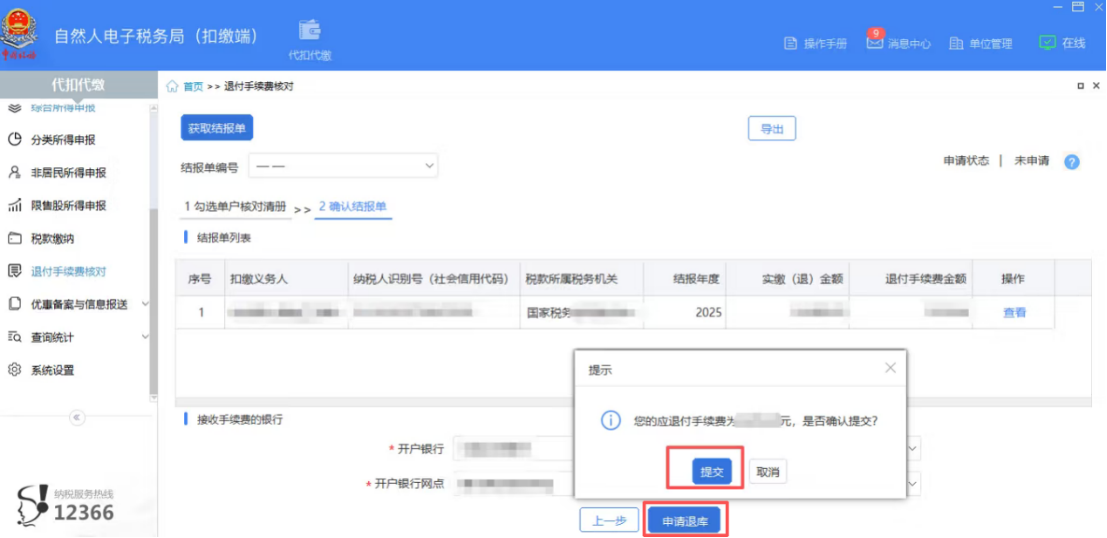Close the 提示 dialog with X

click(x=890, y=368)
